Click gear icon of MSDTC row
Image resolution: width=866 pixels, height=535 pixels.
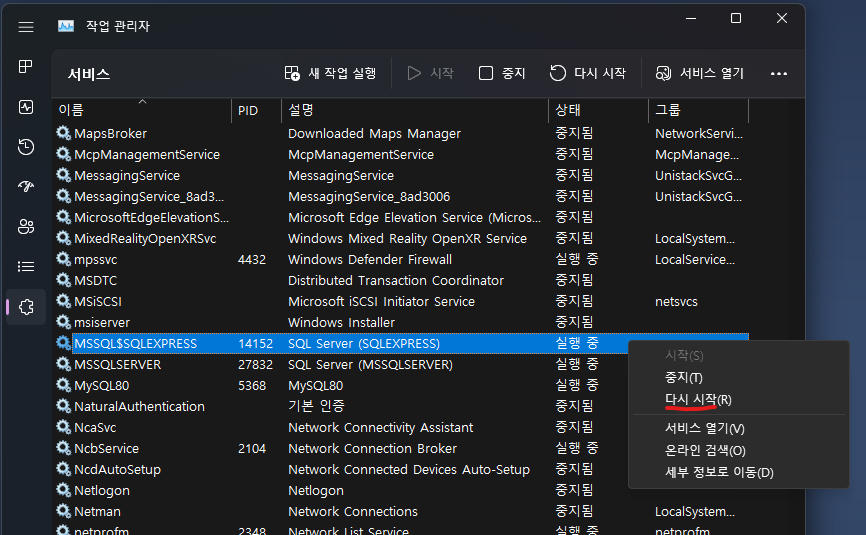(64, 280)
